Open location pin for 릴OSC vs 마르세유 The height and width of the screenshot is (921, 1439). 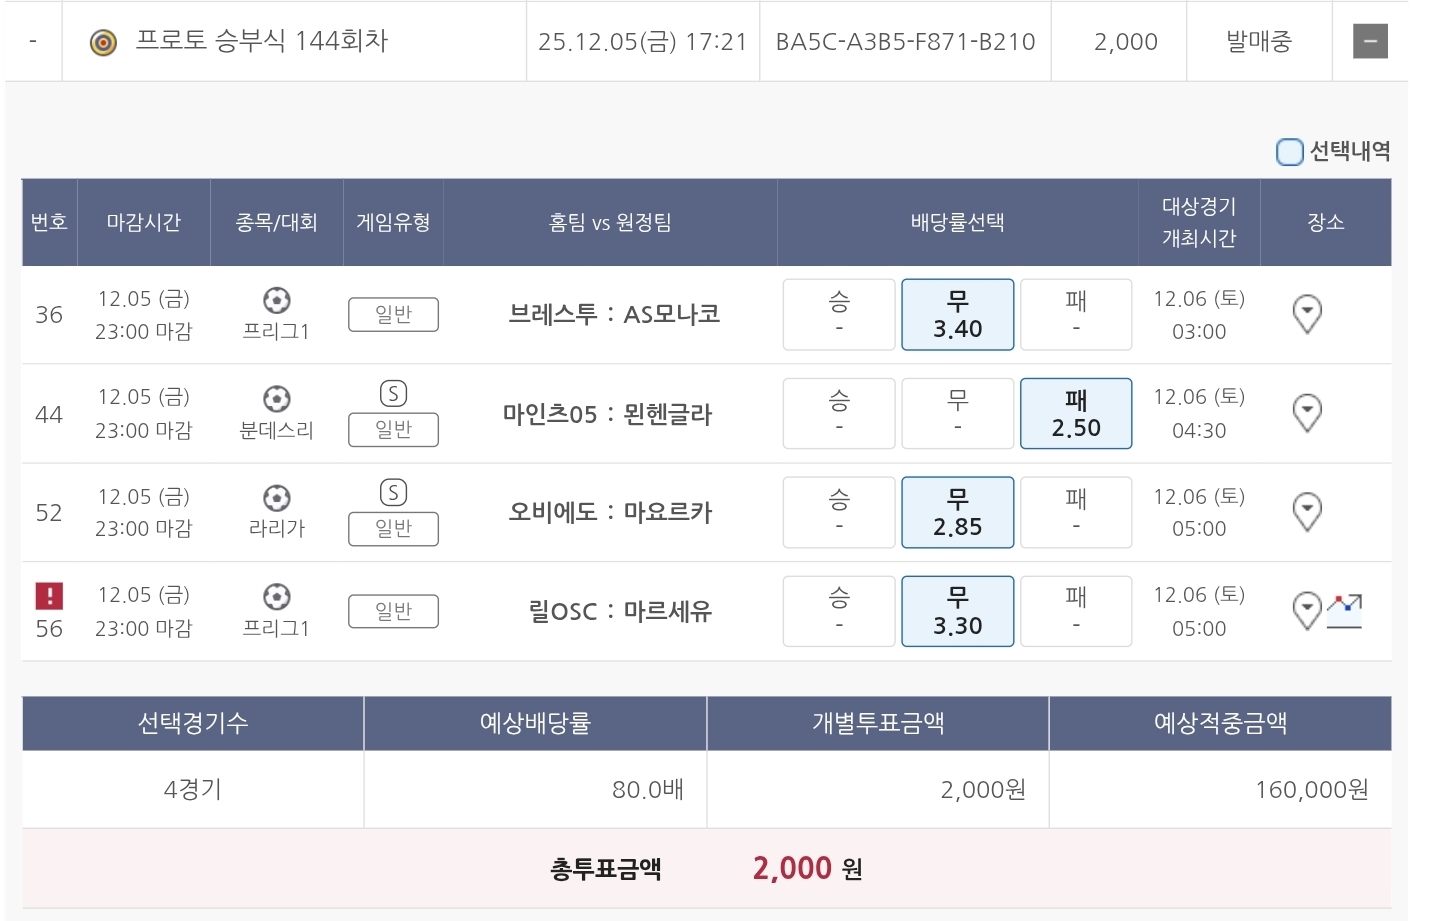[x=1306, y=610]
